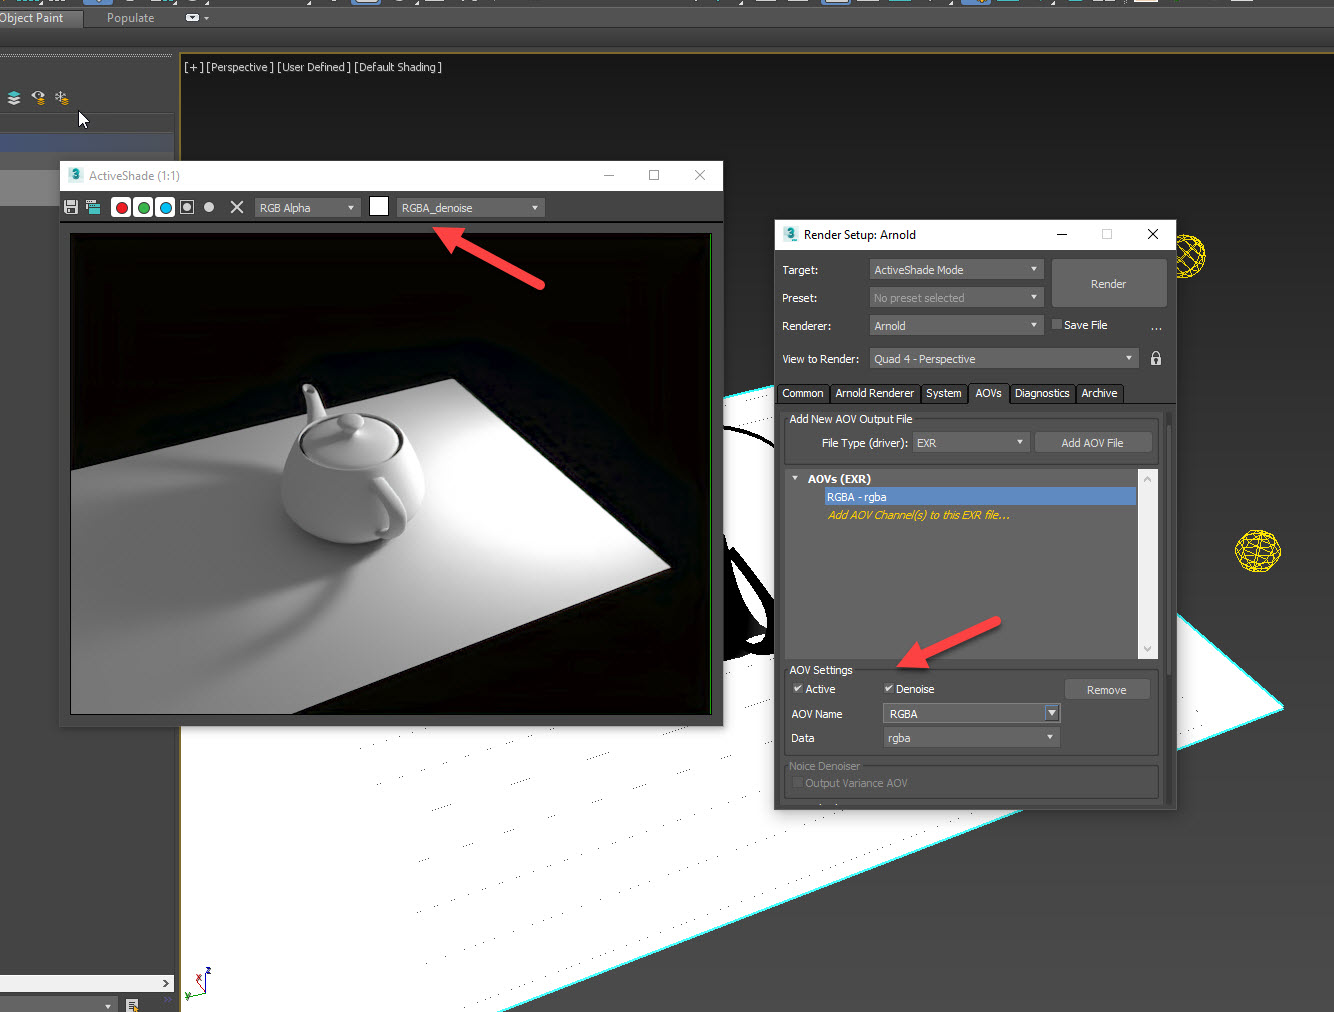1334x1012 pixels.
Task: Close the Render Setup window
Action: pos(1153,234)
